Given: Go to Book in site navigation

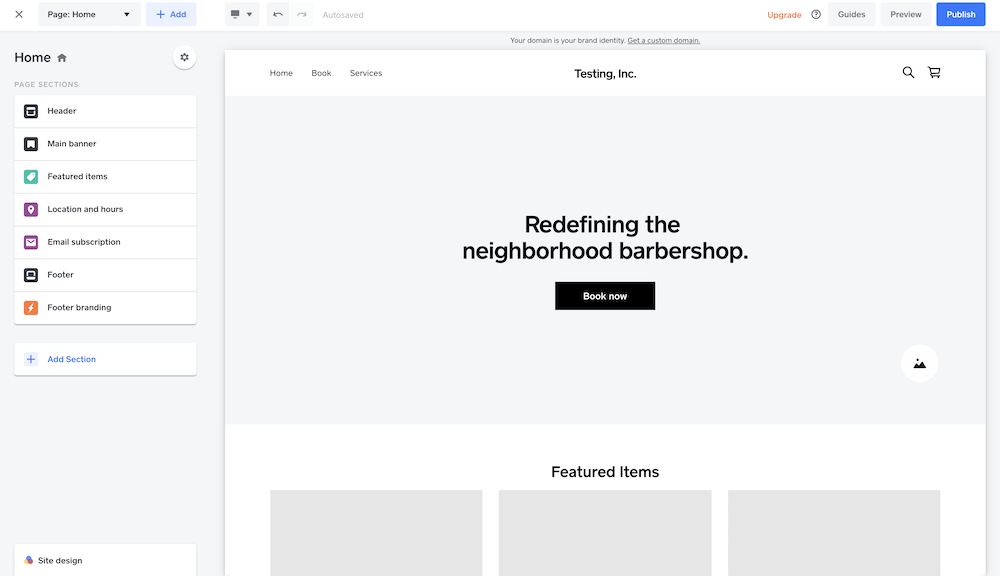Looking at the screenshot, I should 321,73.
